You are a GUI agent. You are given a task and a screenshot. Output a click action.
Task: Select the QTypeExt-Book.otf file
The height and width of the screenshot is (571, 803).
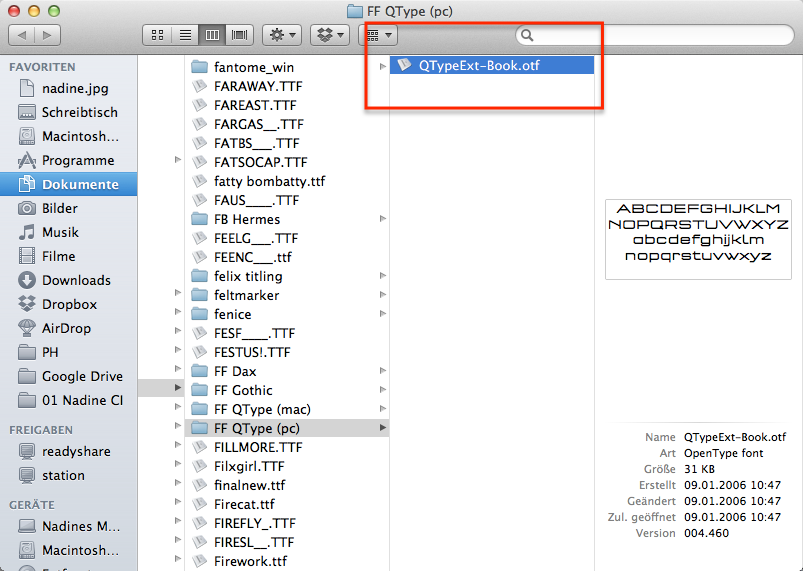[x=493, y=66]
